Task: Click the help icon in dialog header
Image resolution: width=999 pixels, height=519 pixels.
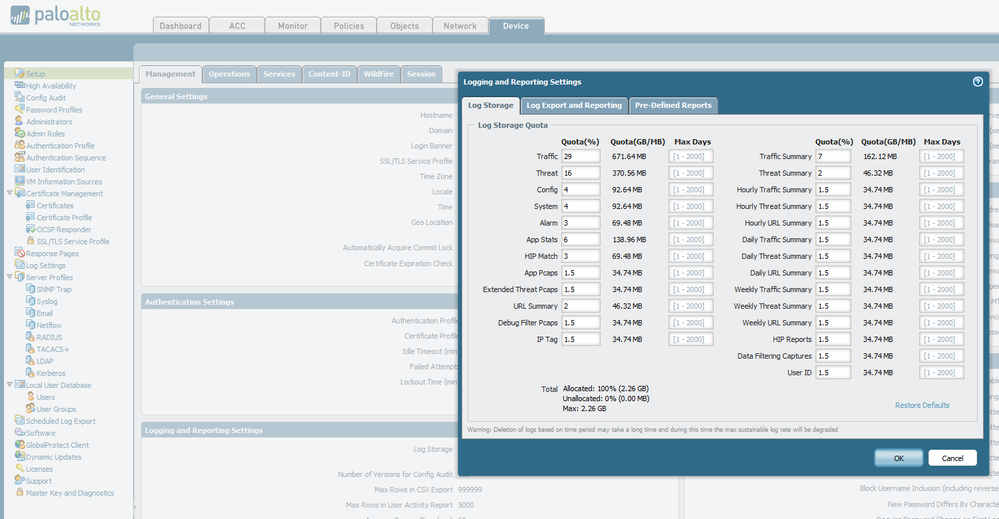Action: pos(977,82)
